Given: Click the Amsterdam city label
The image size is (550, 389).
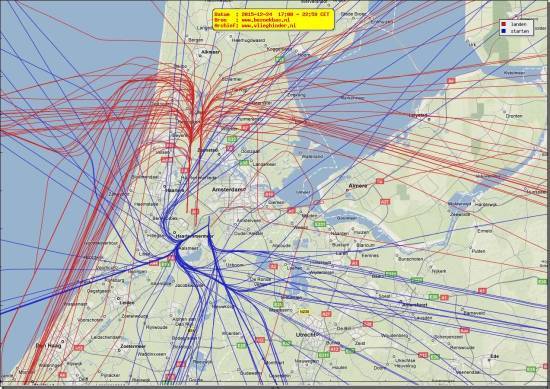Looking at the screenshot, I should [x=229, y=189].
